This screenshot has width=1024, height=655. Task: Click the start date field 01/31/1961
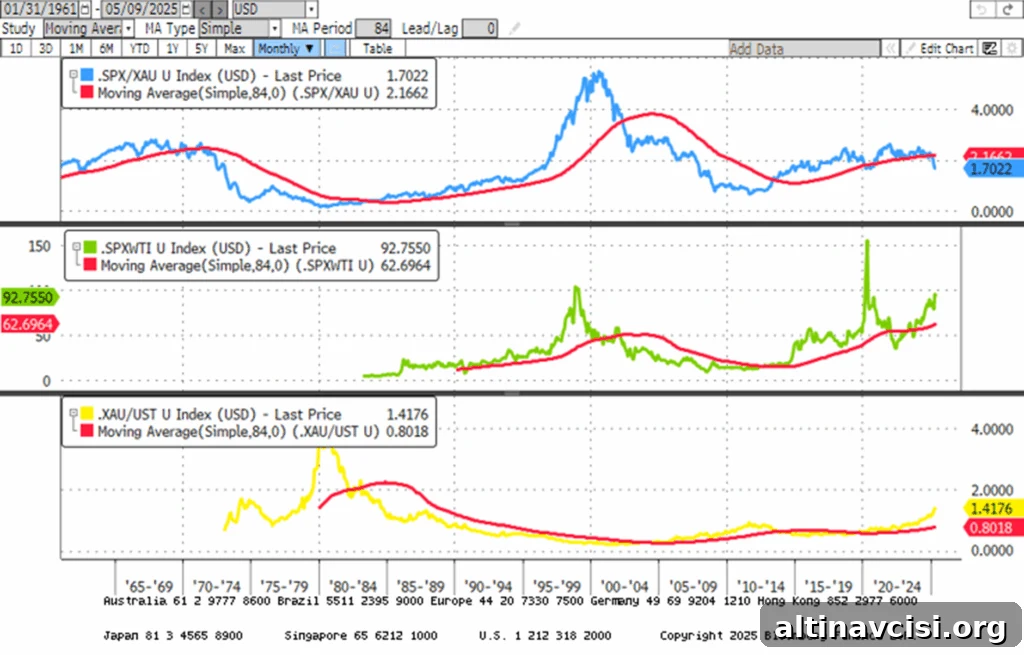40,9
